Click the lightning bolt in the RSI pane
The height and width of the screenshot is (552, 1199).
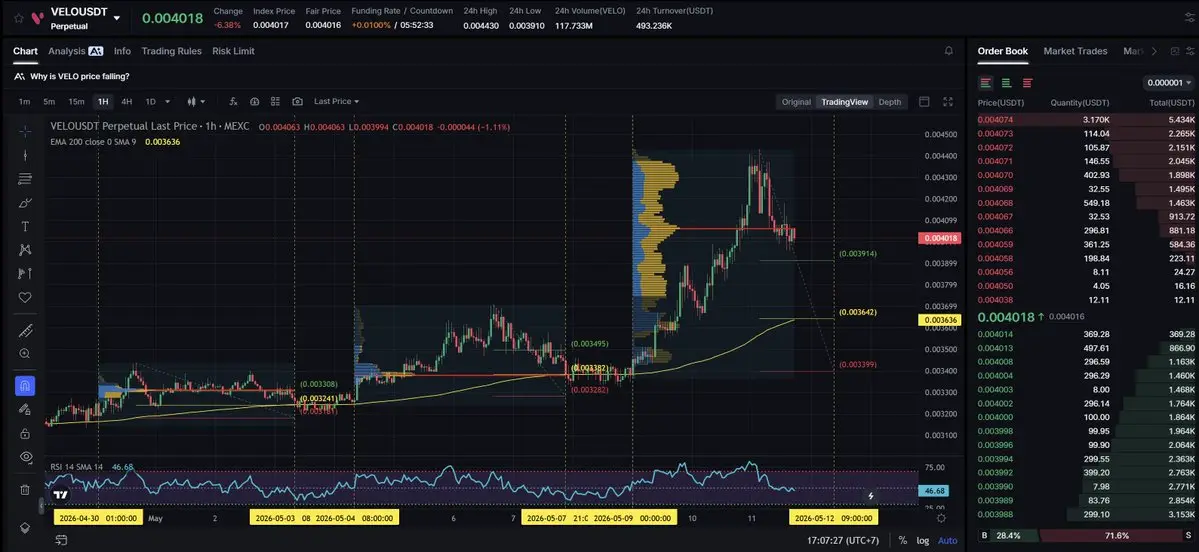click(x=870, y=495)
